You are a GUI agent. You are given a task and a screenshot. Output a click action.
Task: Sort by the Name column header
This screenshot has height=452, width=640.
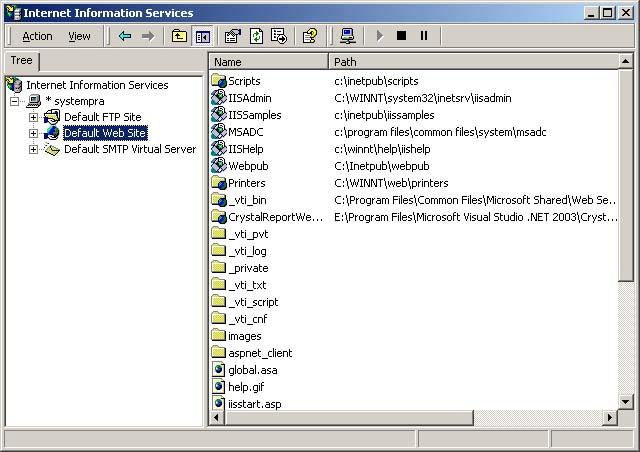pos(269,62)
